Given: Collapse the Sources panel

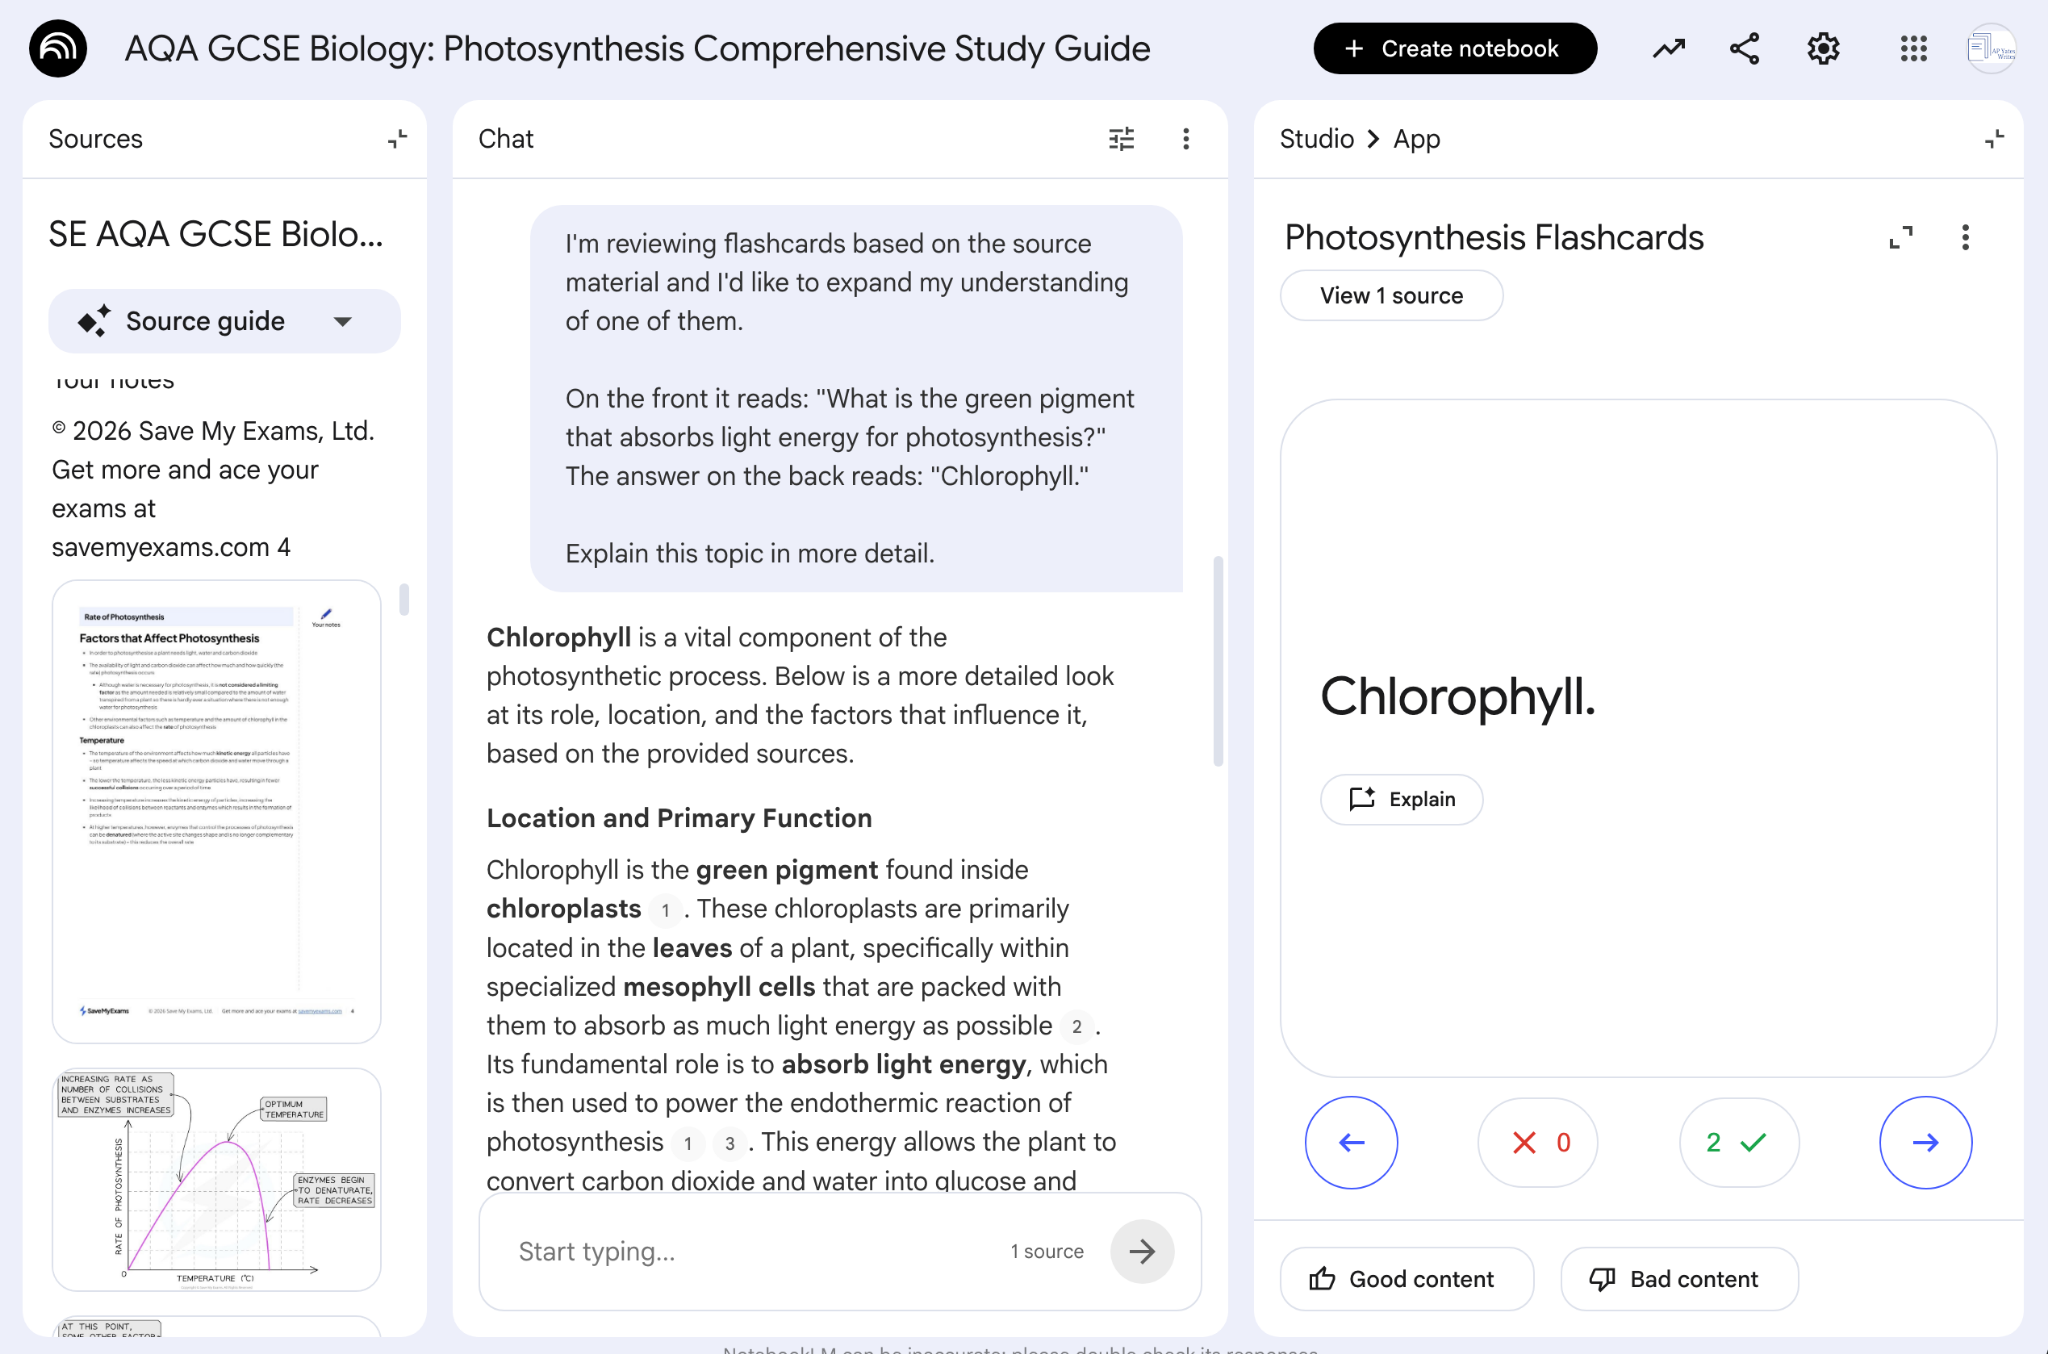Looking at the screenshot, I should tap(397, 139).
